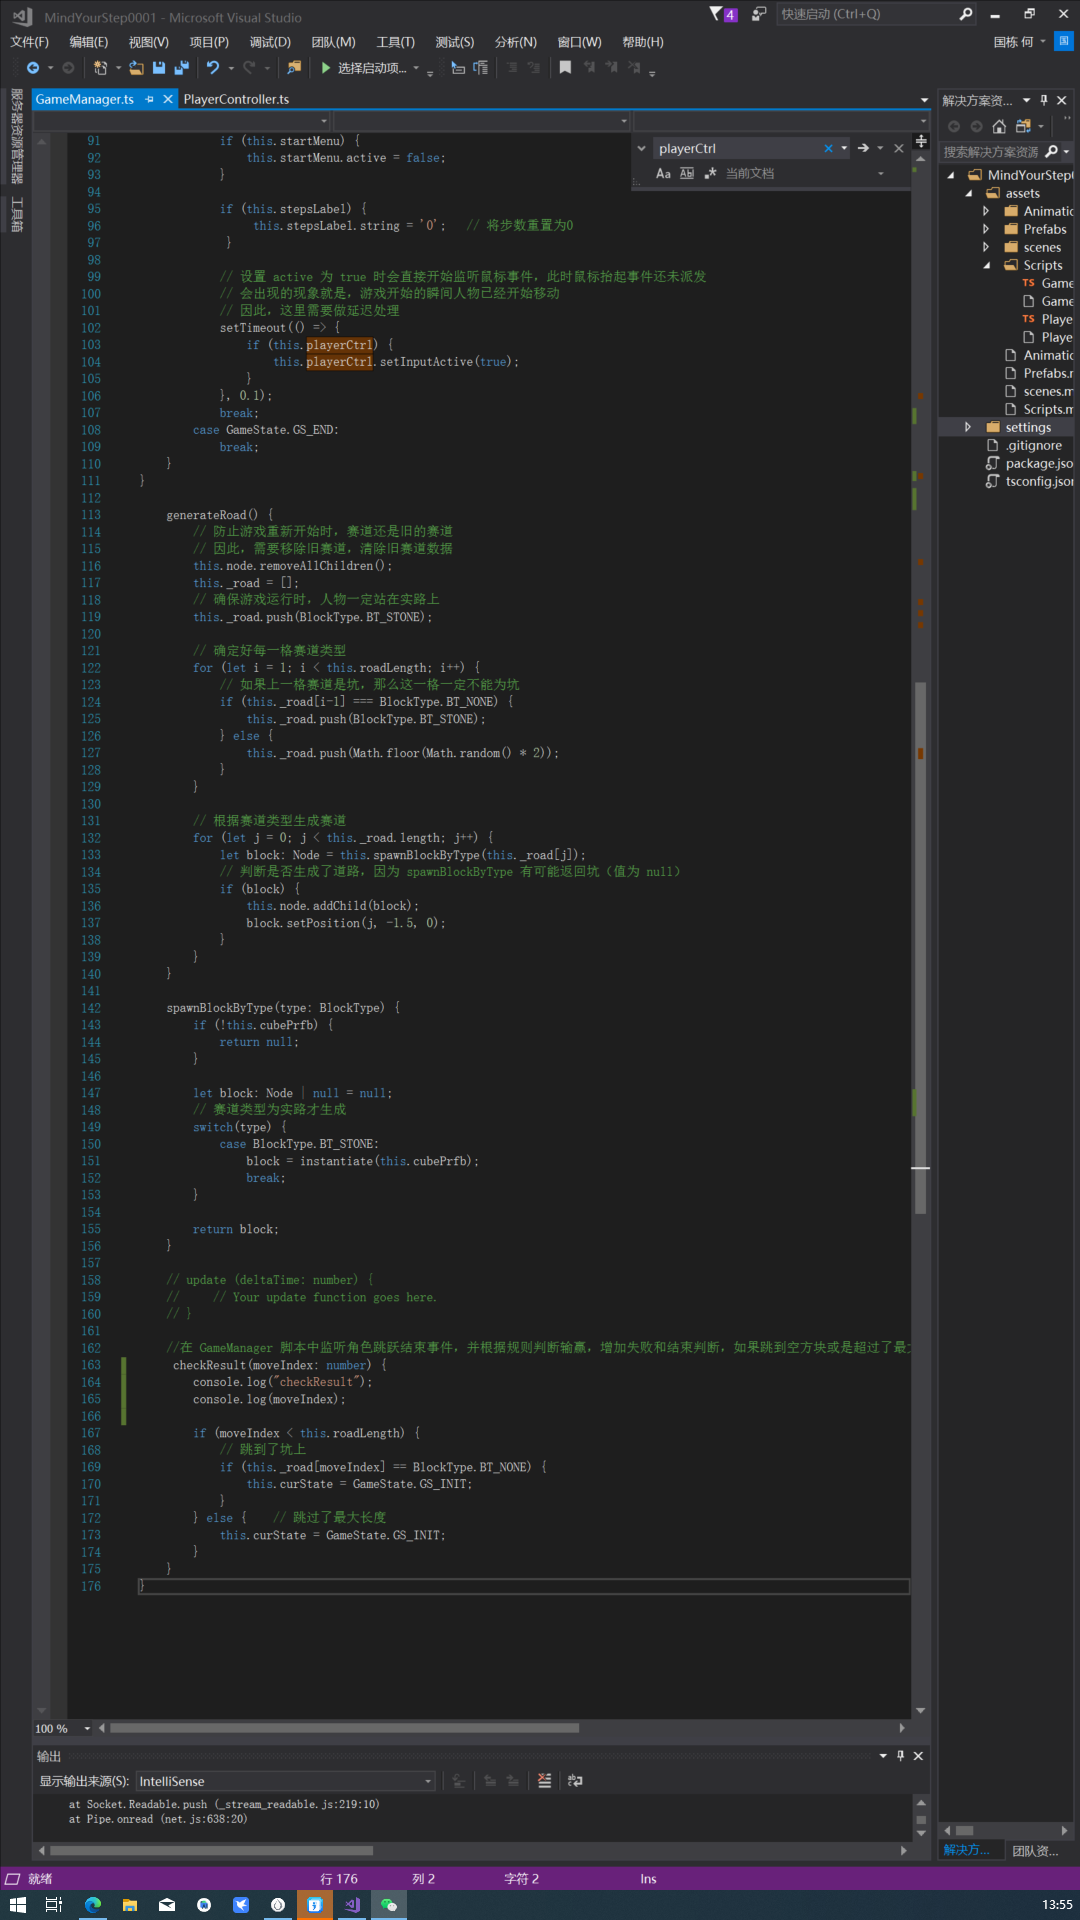Click the green Start debugging play icon
The width and height of the screenshot is (1080, 1920).
pyautogui.click(x=326, y=68)
